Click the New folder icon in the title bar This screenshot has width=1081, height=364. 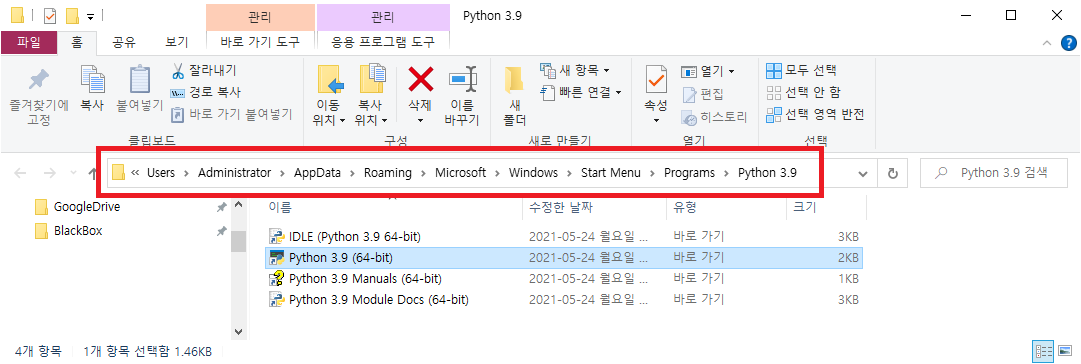(x=72, y=15)
